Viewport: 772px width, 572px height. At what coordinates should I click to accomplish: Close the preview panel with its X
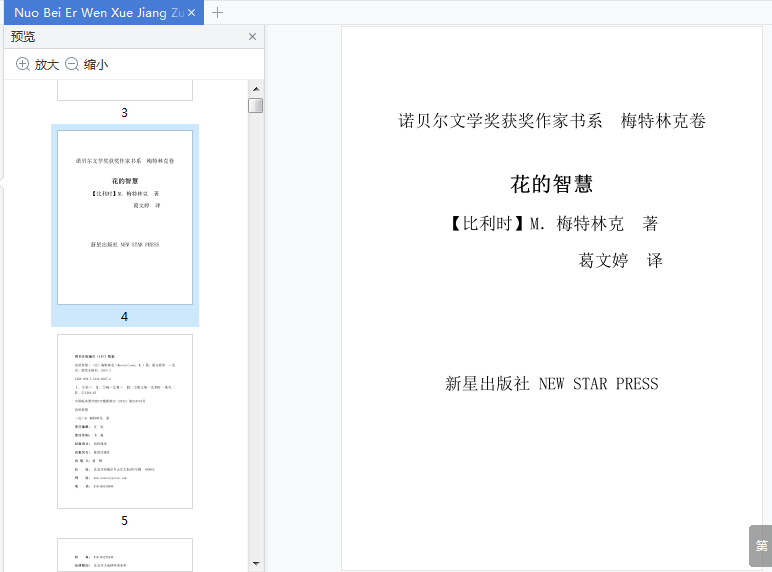pyautogui.click(x=253, y=36)
